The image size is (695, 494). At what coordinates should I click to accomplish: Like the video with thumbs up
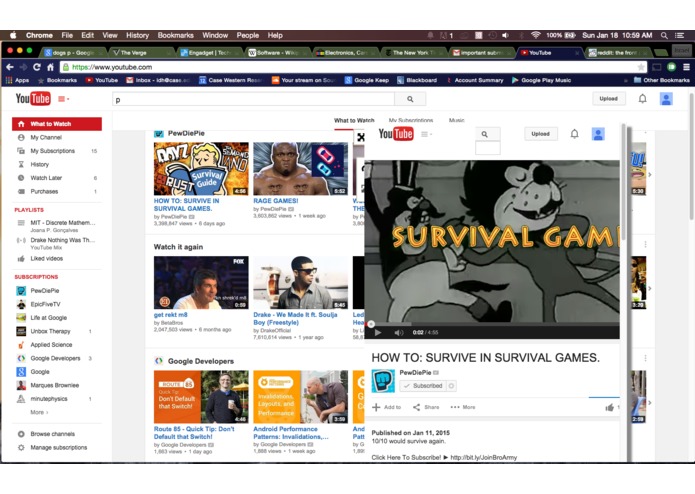point(610,408)
